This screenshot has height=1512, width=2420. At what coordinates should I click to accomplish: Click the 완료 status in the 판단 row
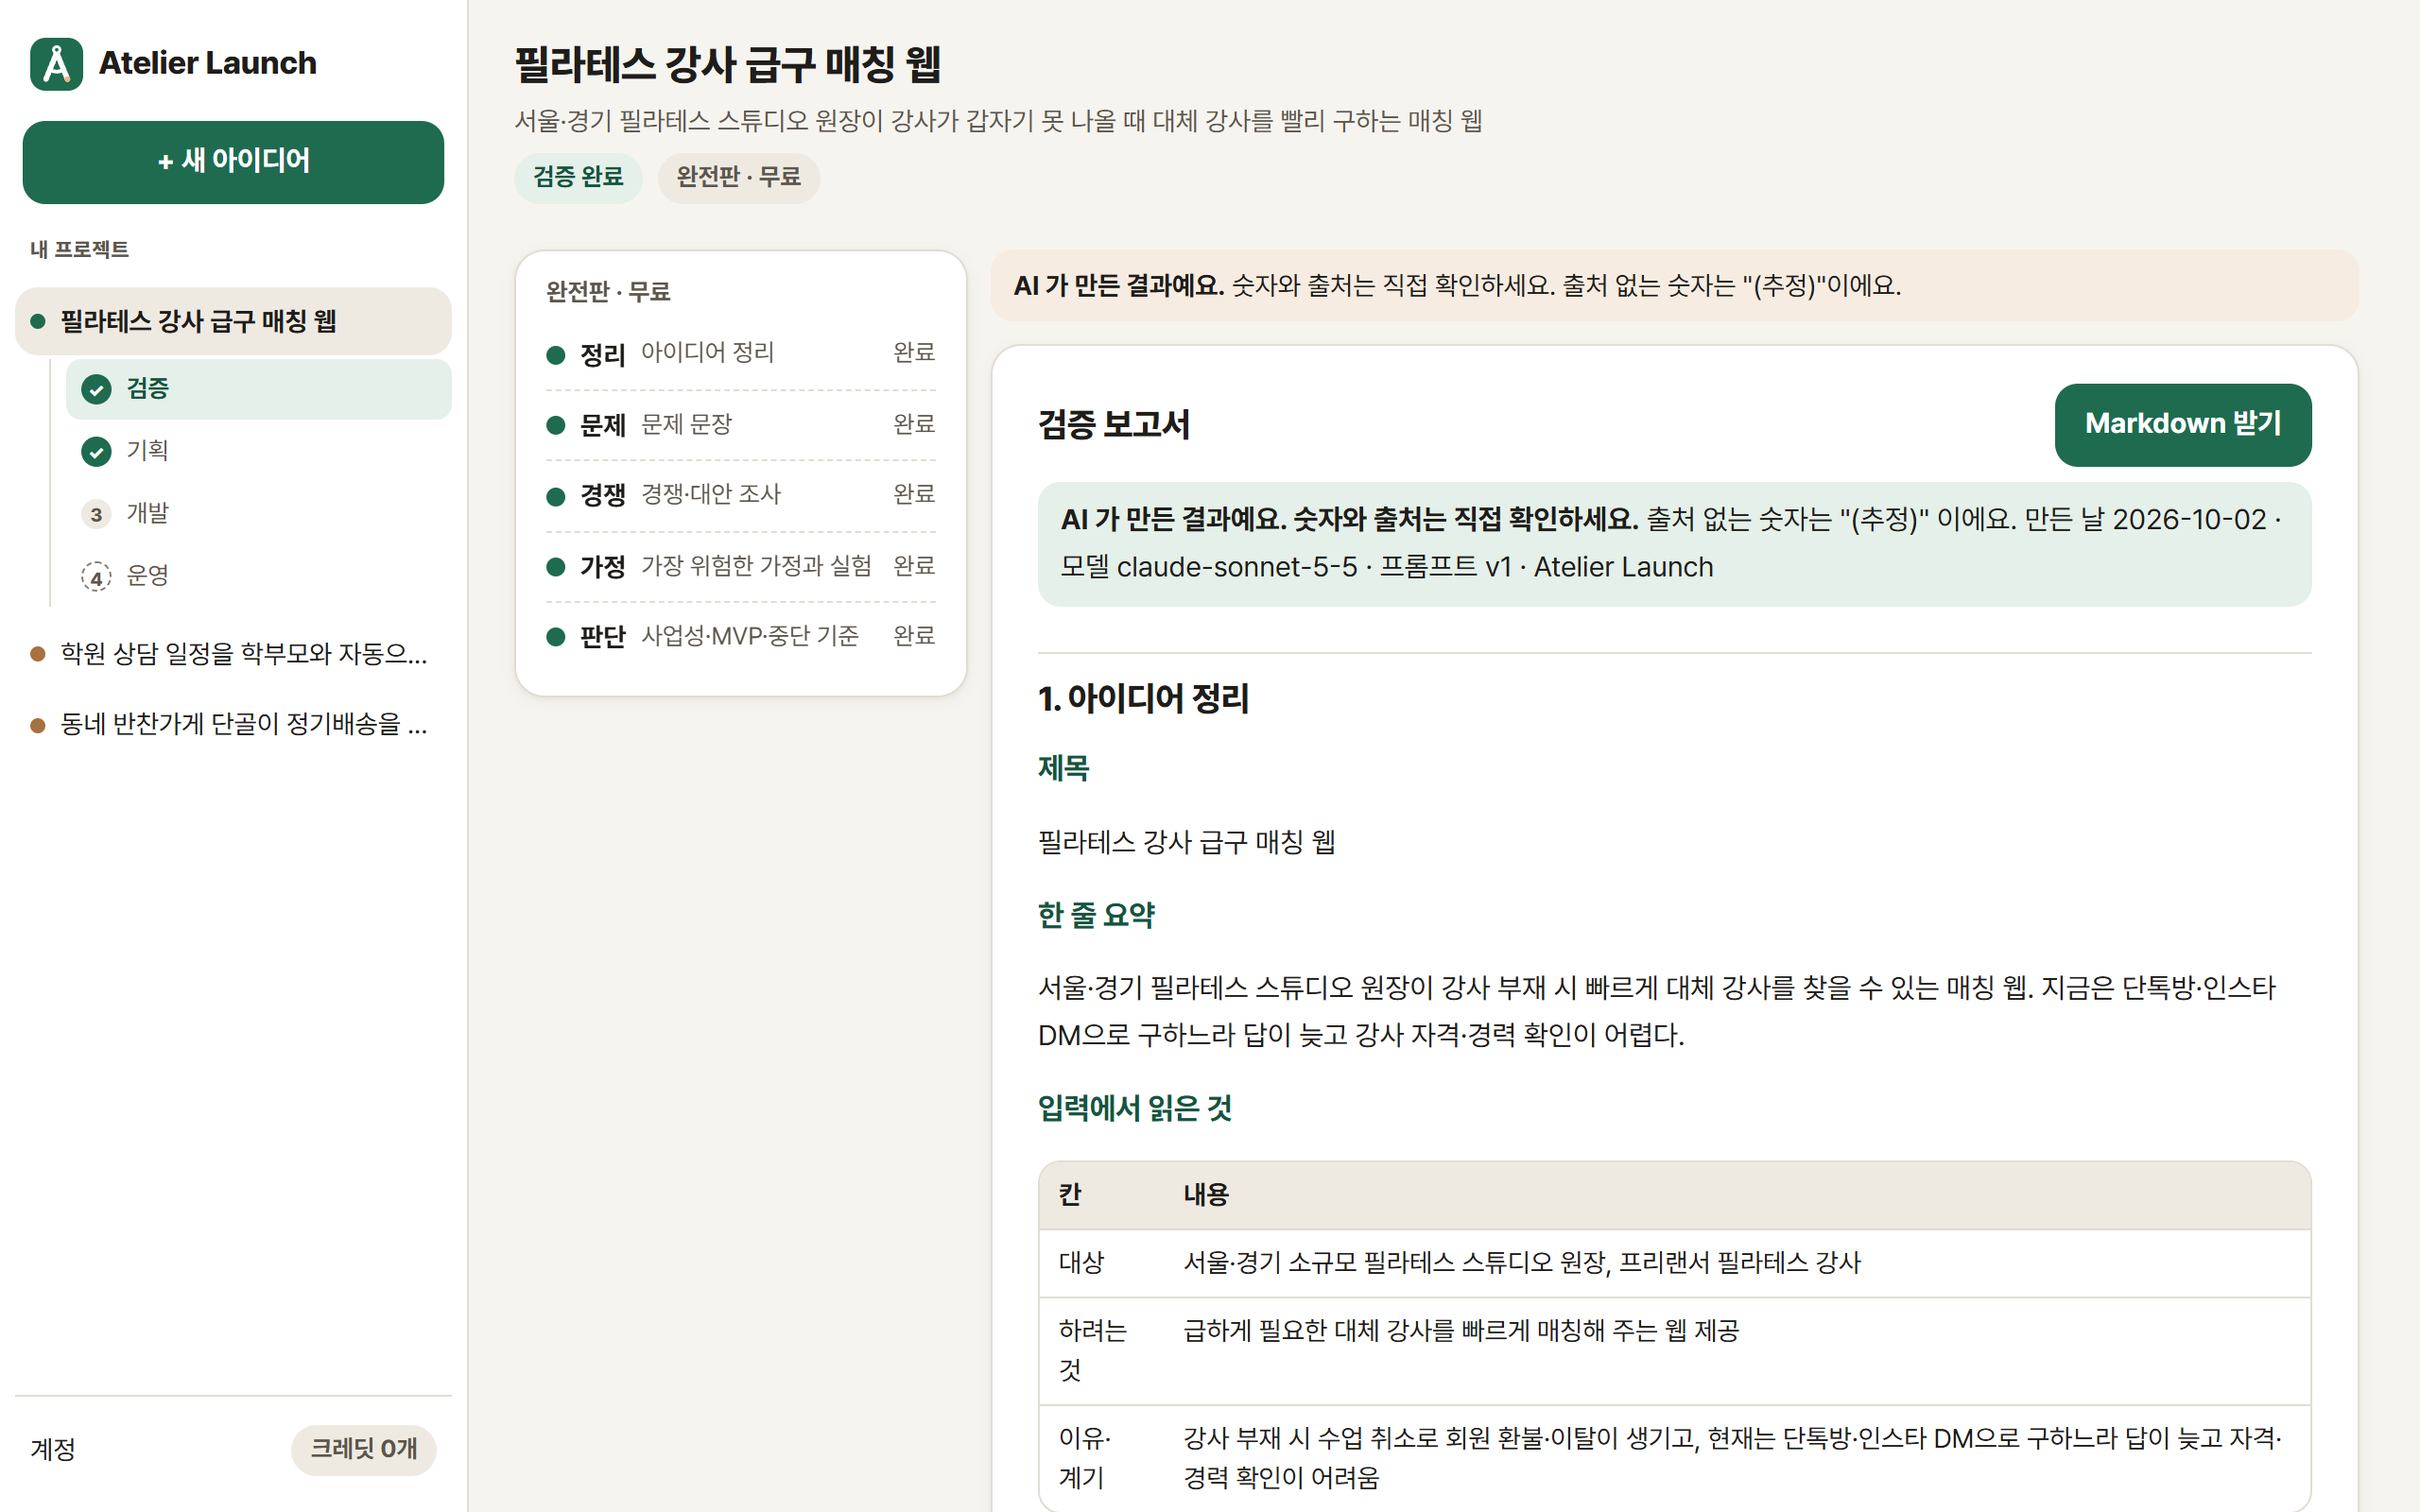(913, 636)
